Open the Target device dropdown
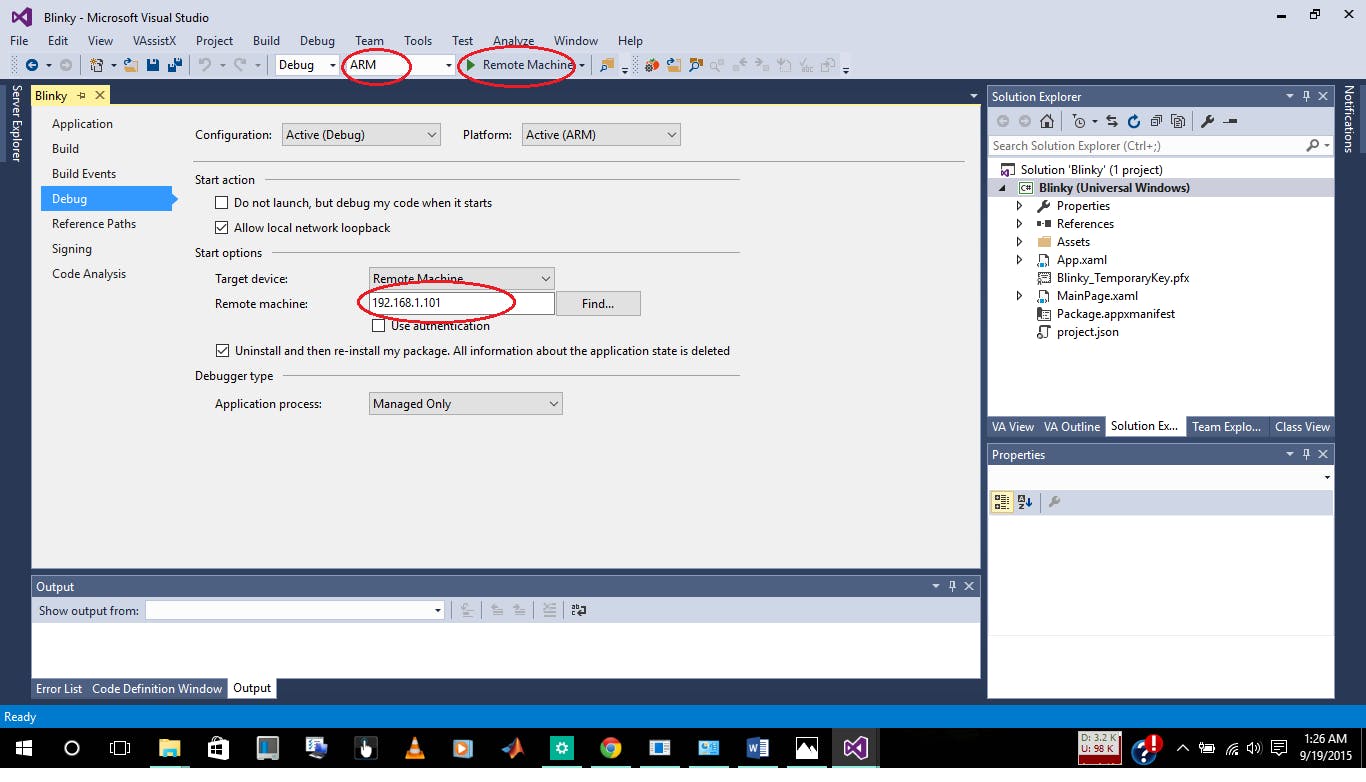Screen dimensions: 1366x782 coord(462,279)
